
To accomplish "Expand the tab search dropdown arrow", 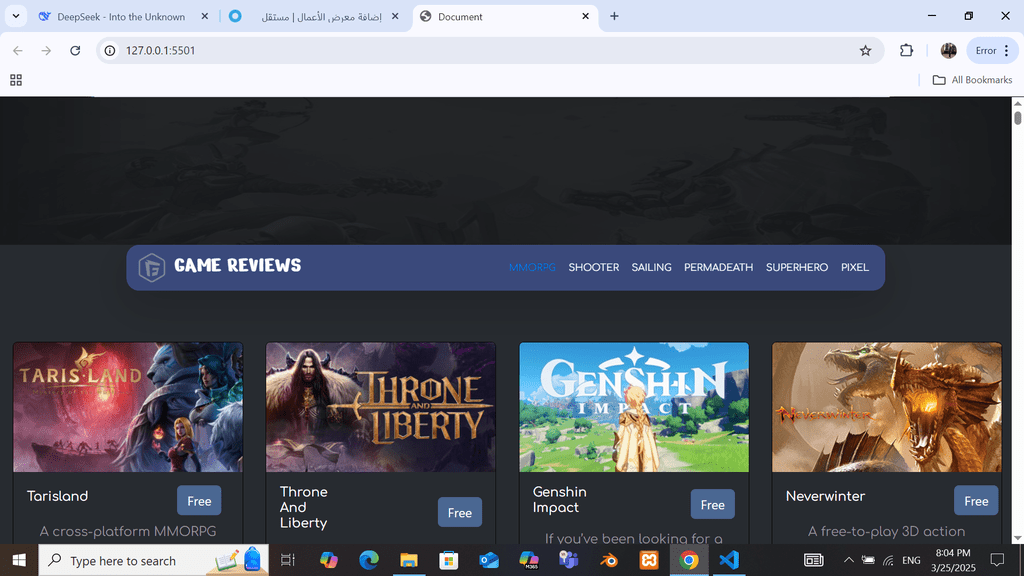I will [x=16, y=16].
